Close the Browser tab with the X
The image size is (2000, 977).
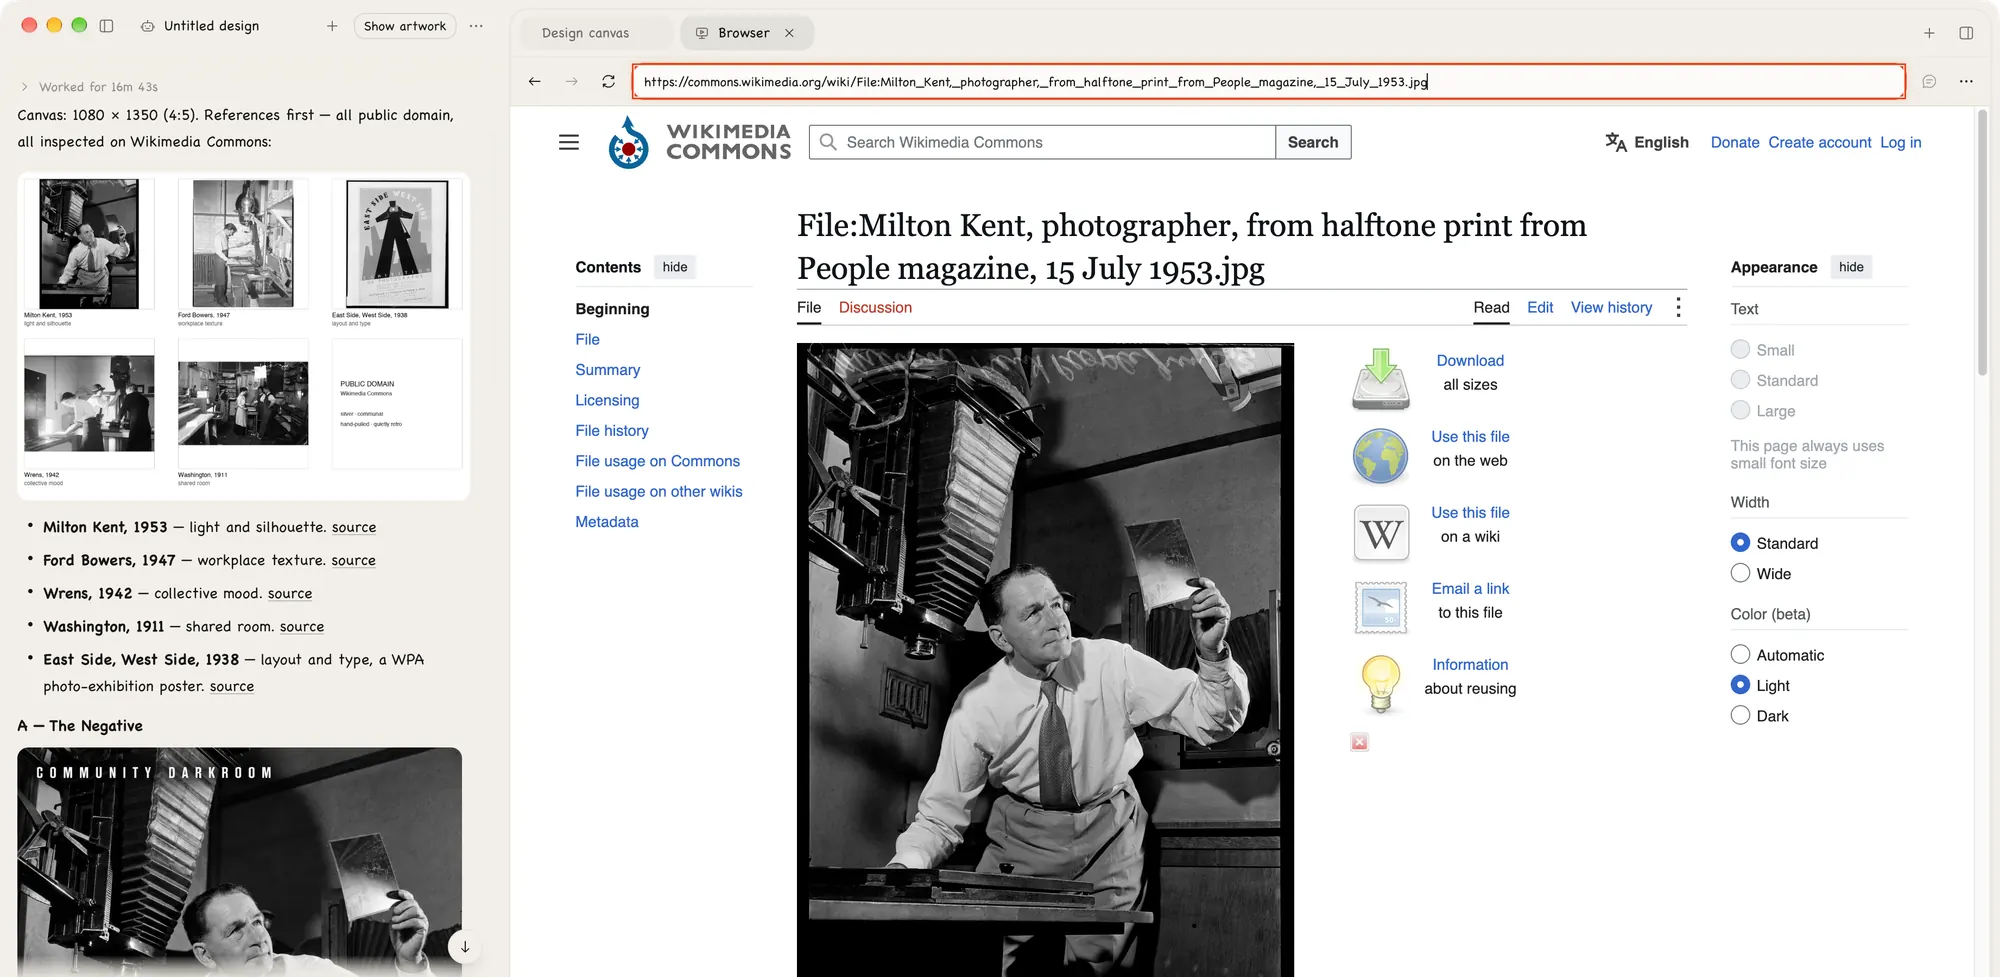790,33
